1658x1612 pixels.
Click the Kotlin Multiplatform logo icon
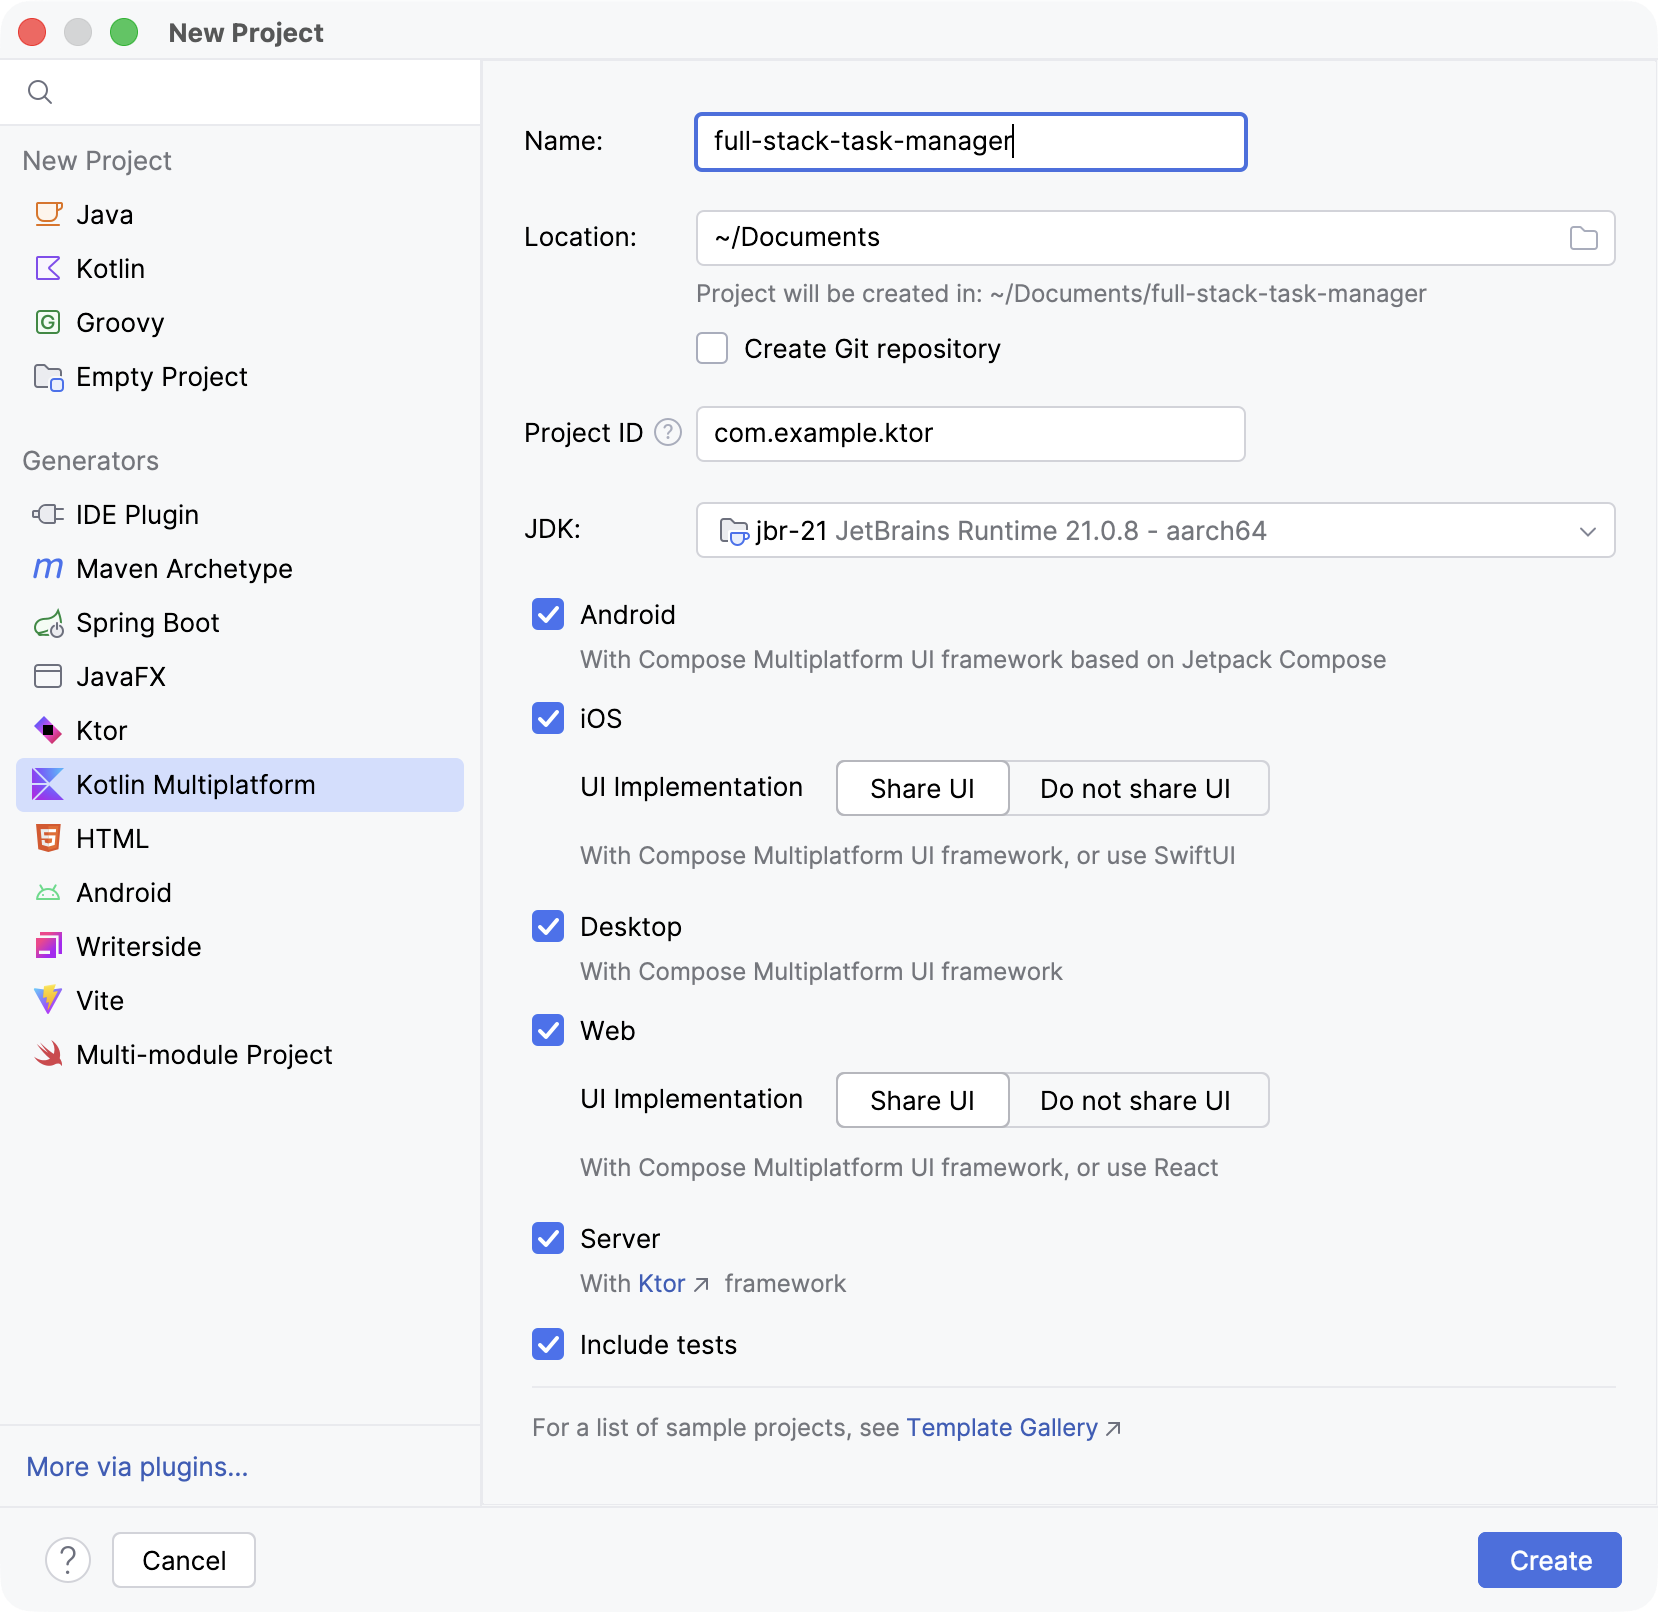click(x=48, y=784)
